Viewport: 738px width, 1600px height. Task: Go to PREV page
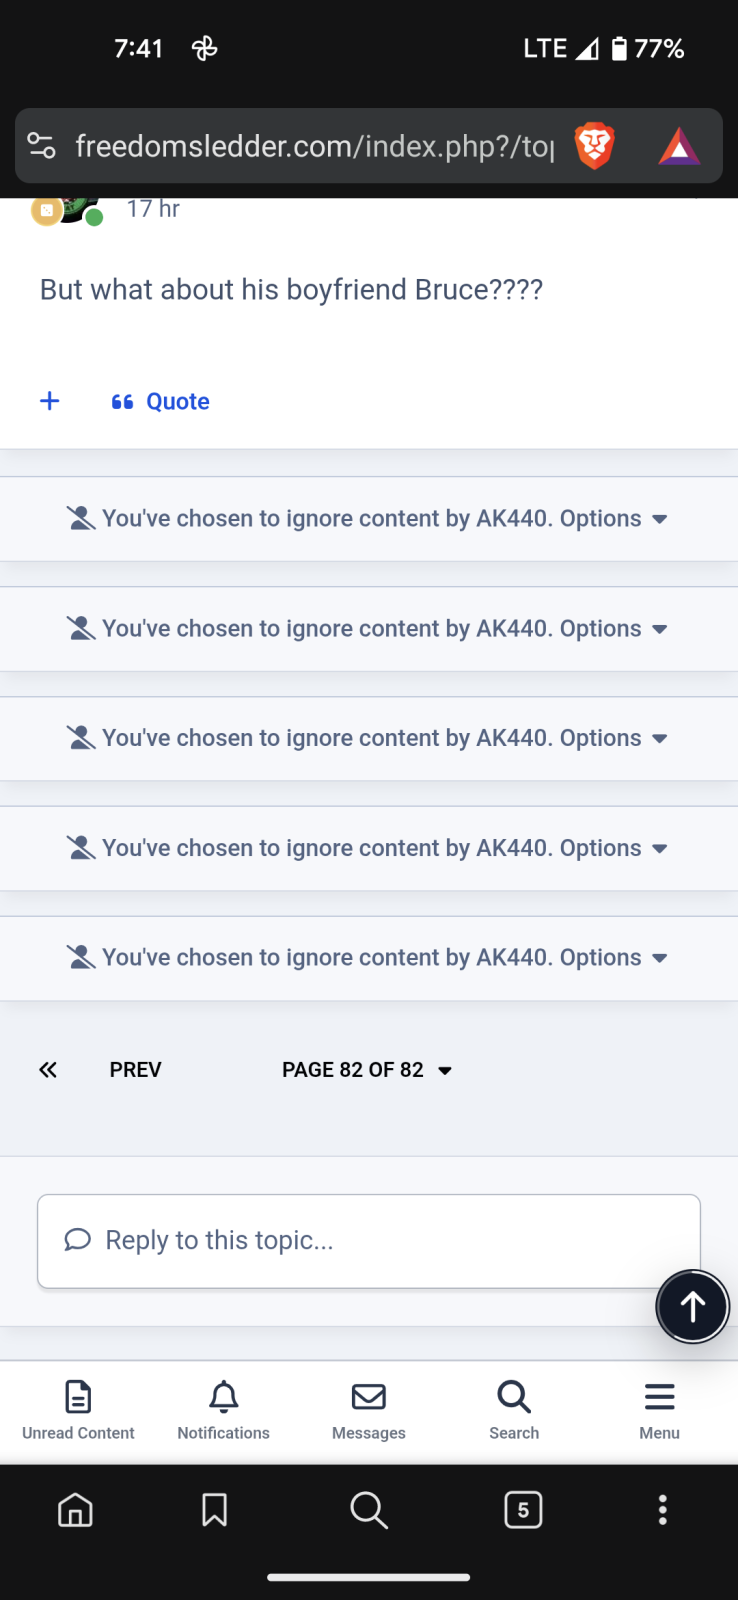pos(135,1070)
